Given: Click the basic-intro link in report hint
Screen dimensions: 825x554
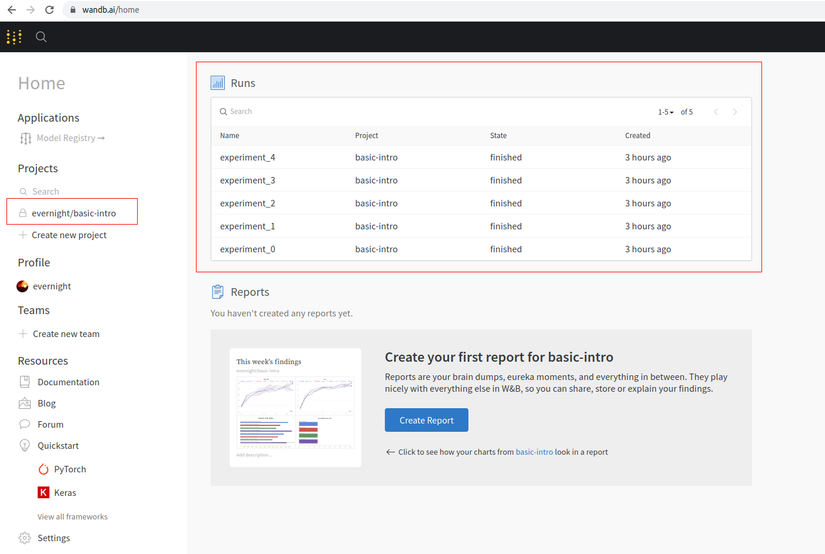Looking at the screenshot, I should point(534,452).
